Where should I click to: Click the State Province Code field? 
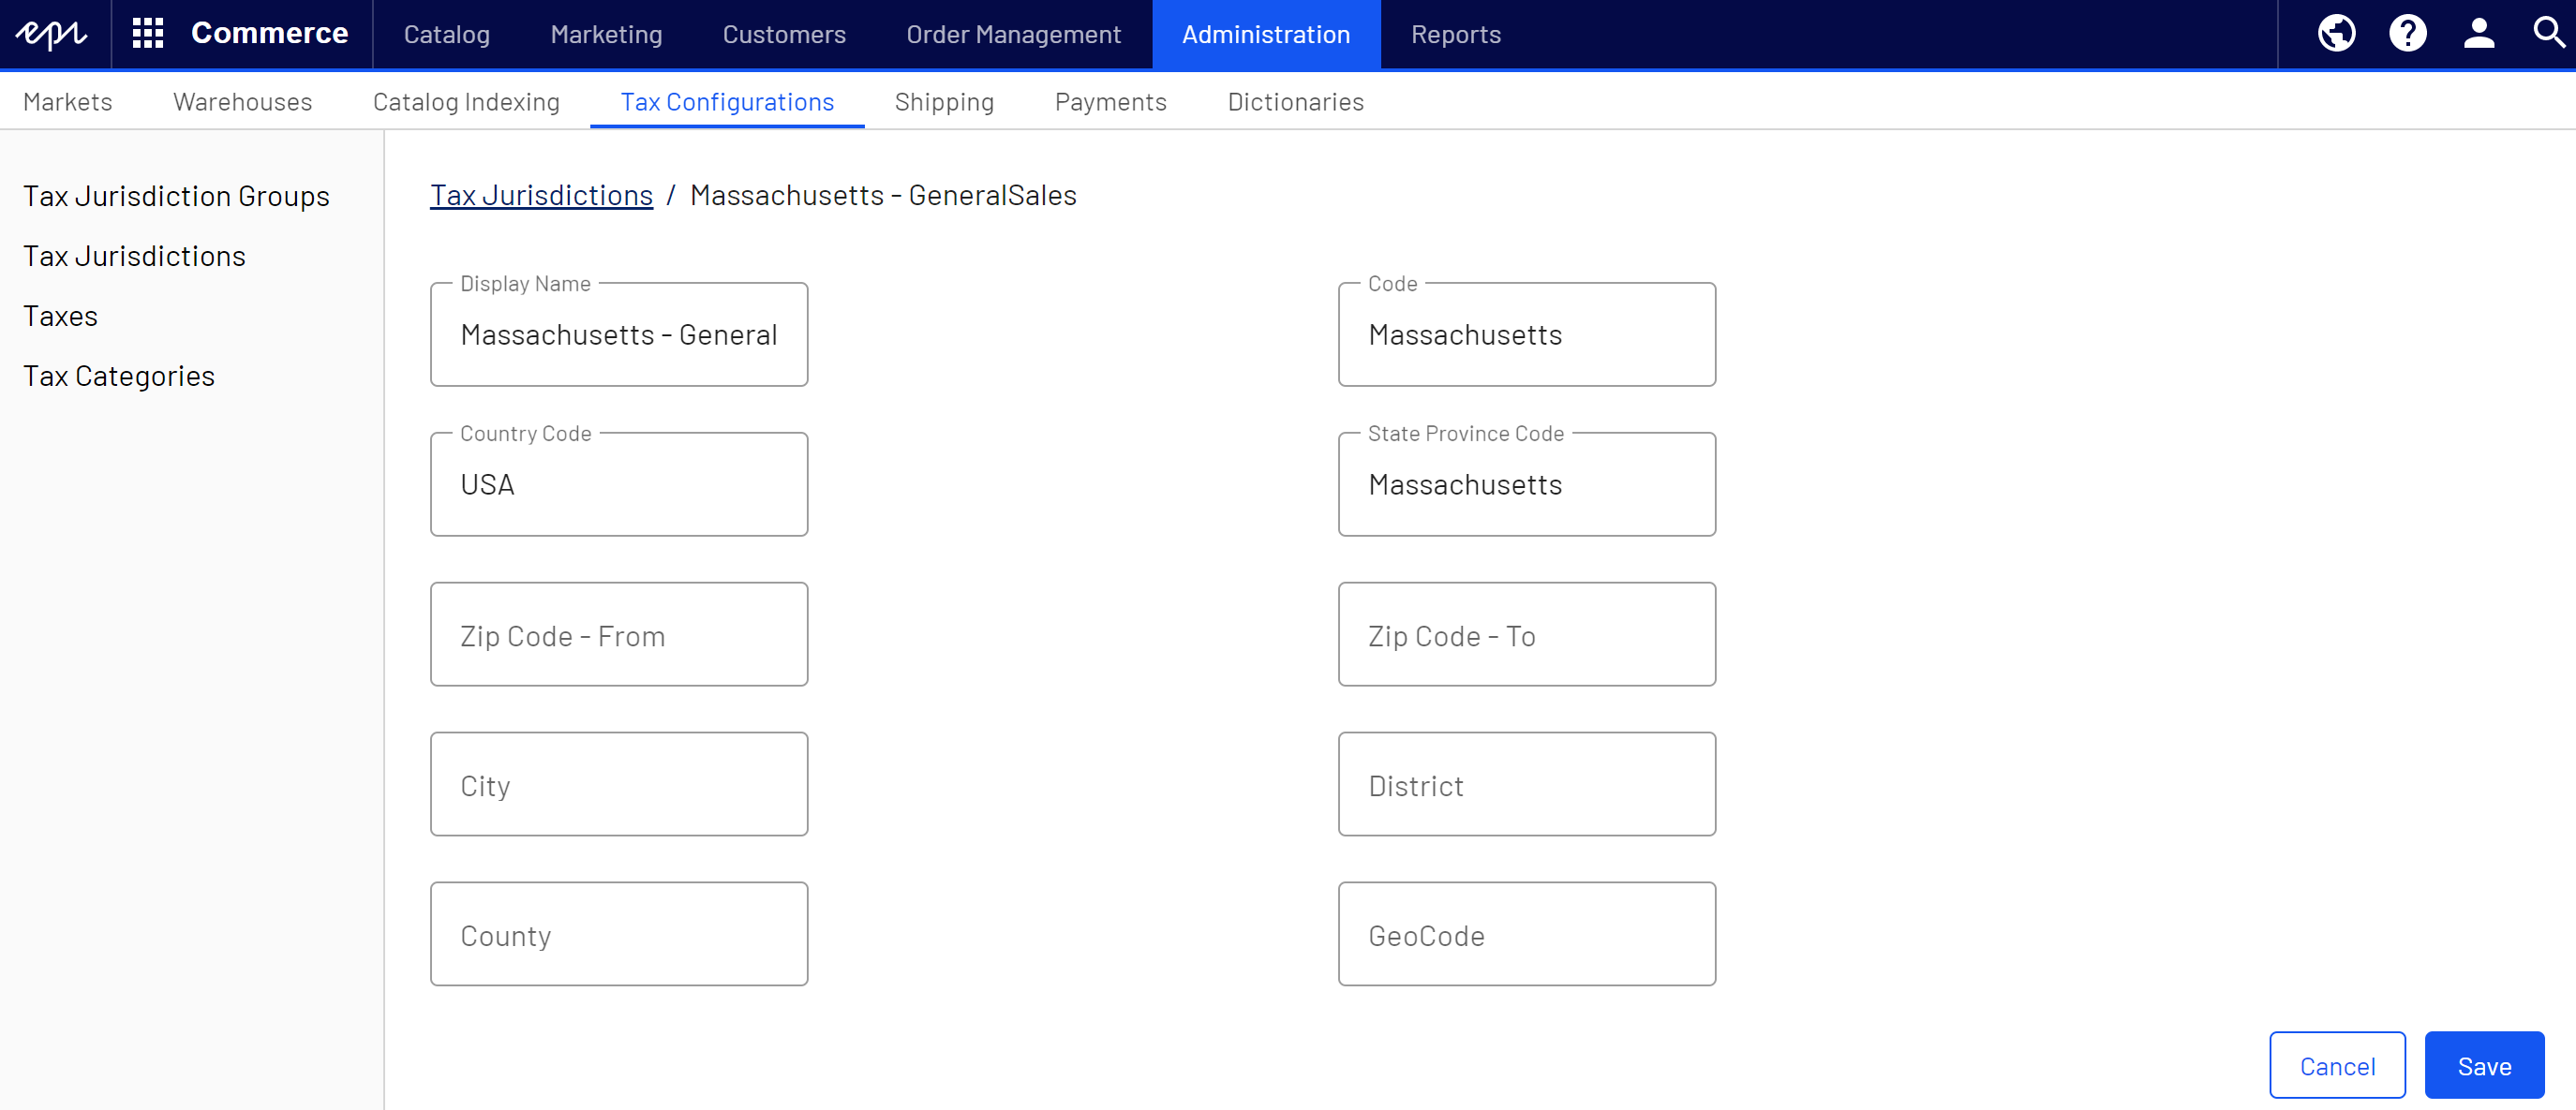(1526, 485)
